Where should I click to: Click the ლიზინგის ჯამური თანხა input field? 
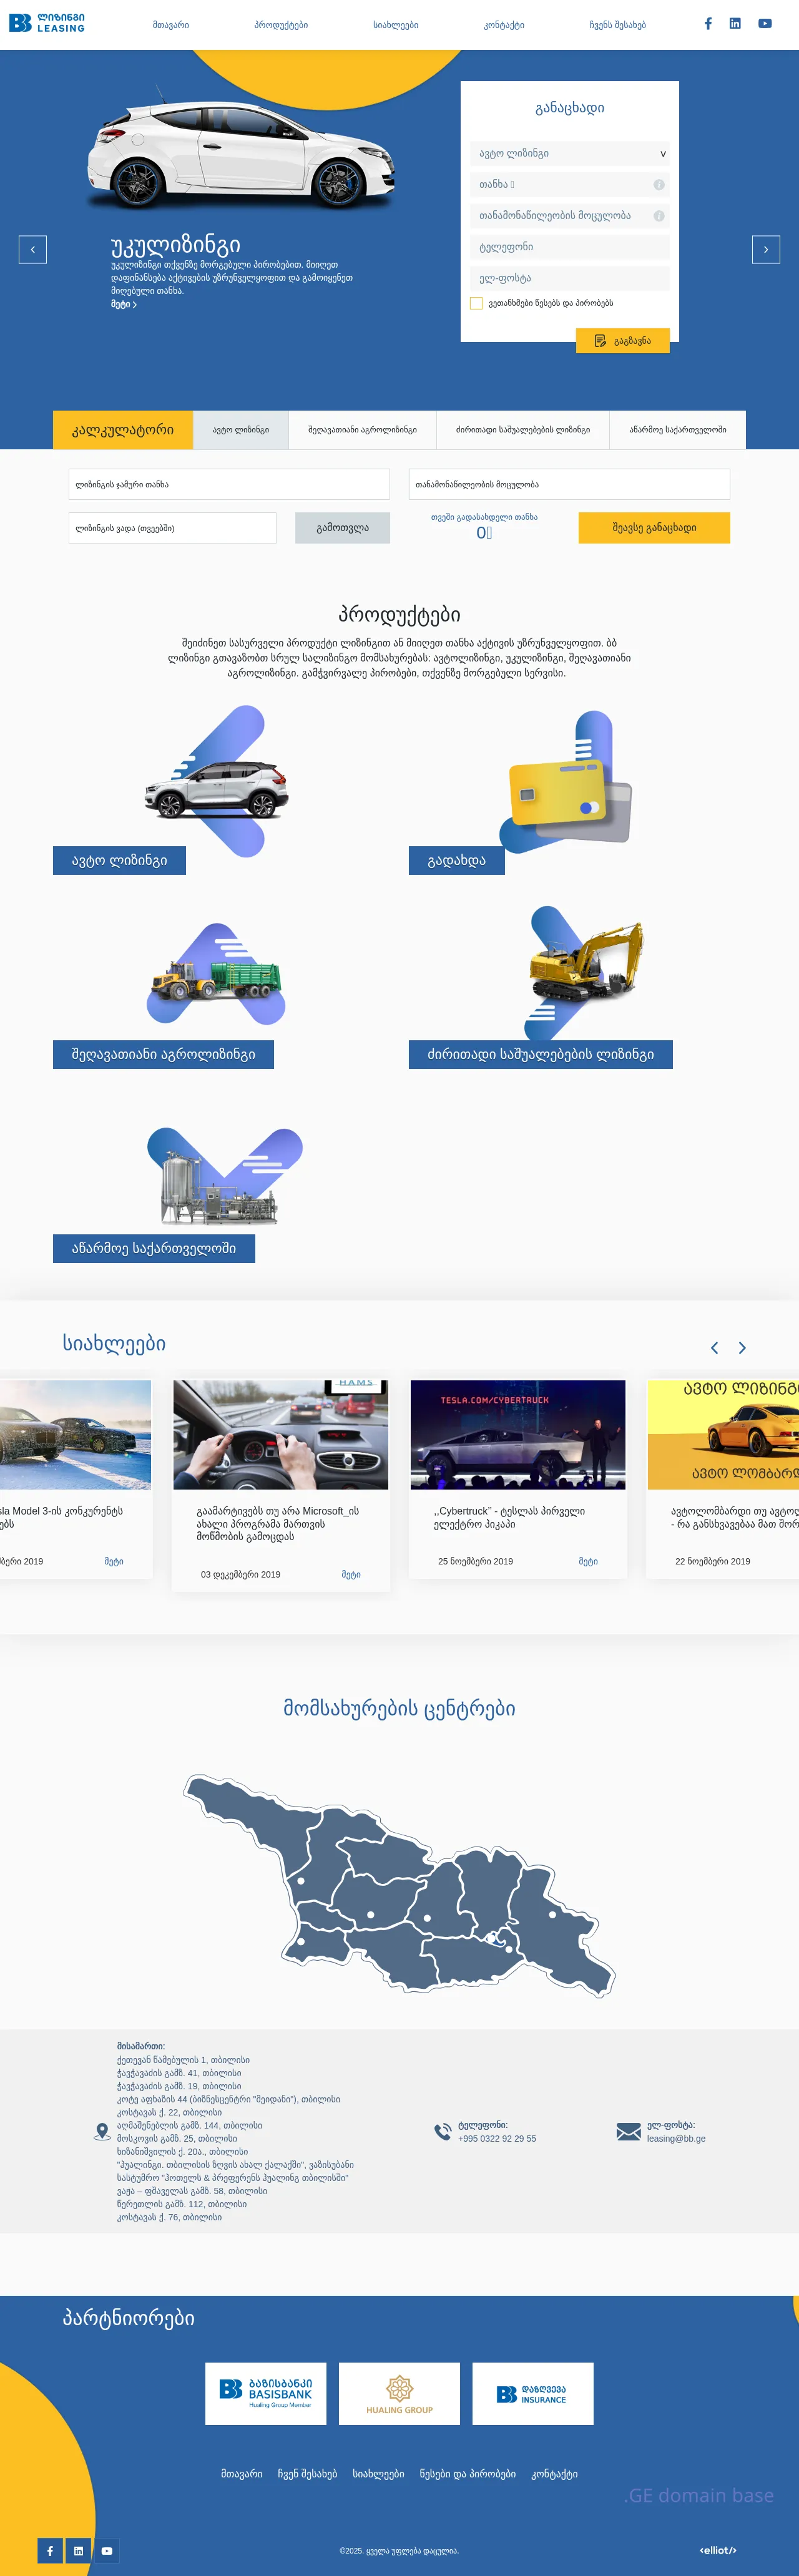[x=229, y=485]
